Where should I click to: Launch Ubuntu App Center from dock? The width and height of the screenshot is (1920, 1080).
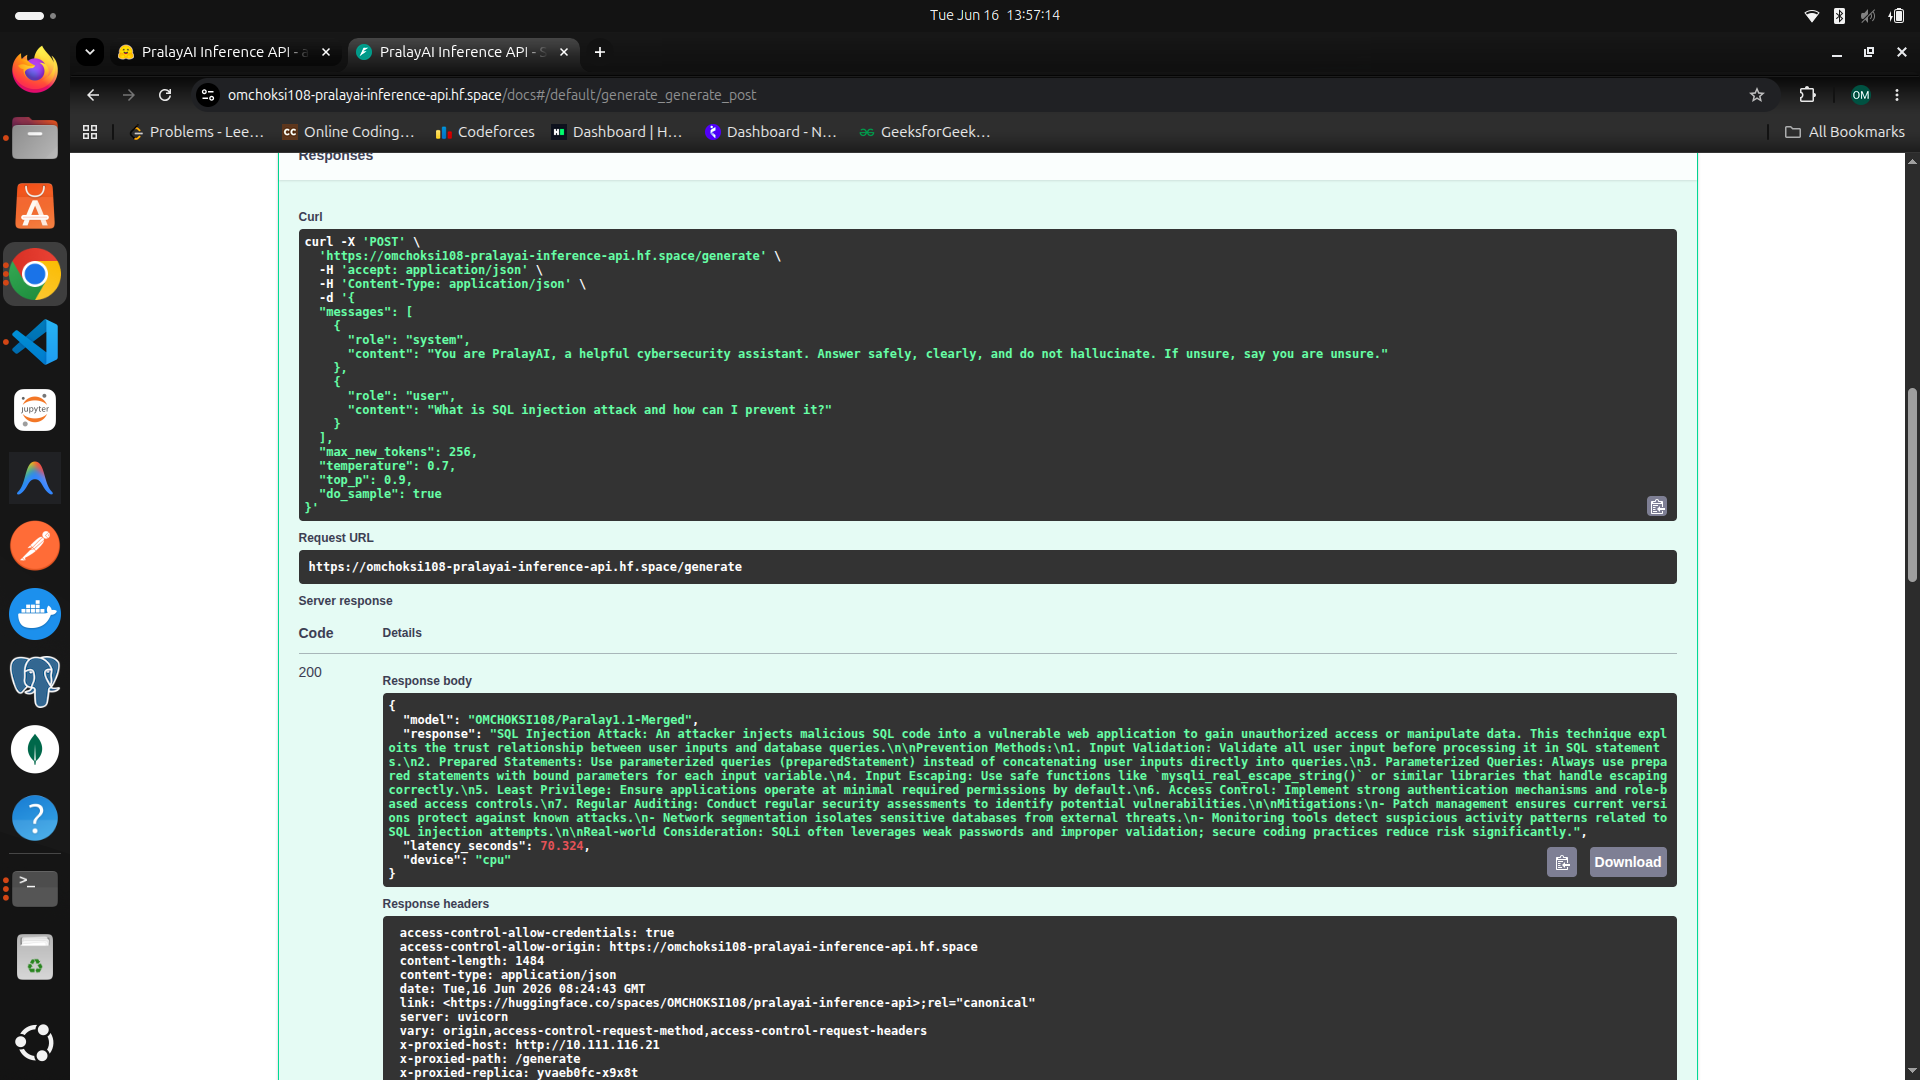(35, 206)
